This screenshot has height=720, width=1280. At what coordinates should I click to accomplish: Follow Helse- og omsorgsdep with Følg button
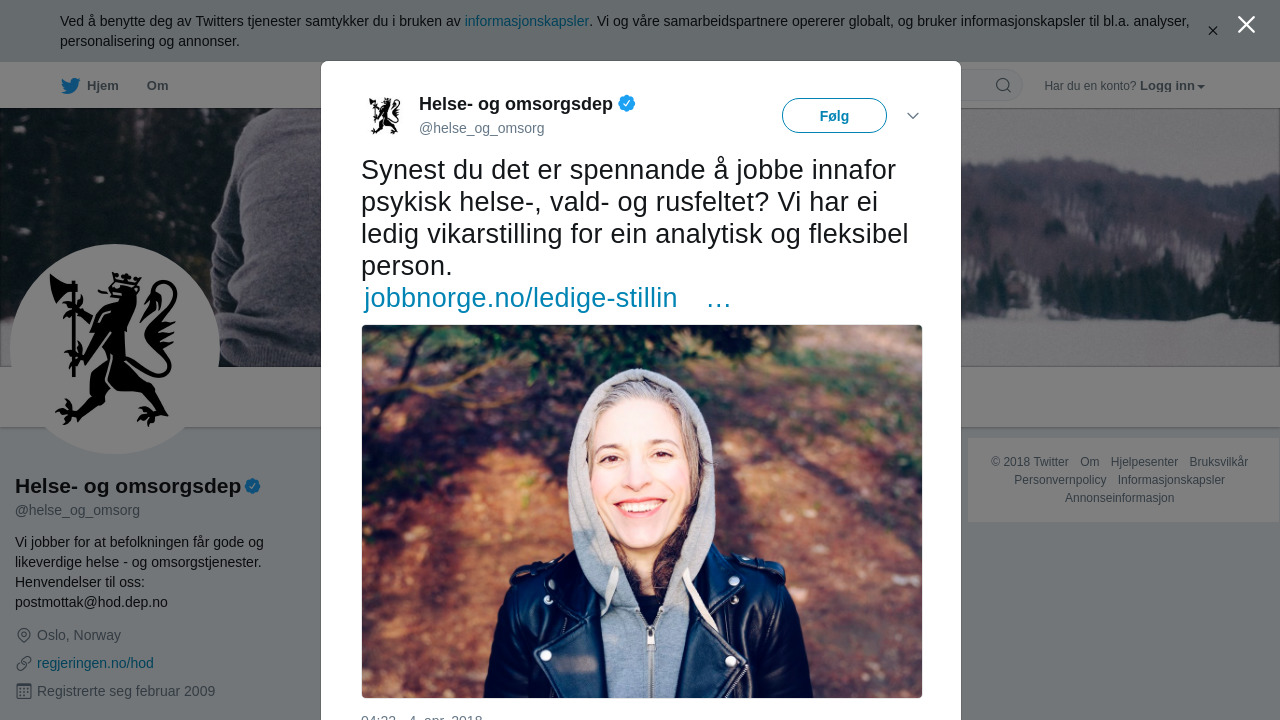coord(834,116)
